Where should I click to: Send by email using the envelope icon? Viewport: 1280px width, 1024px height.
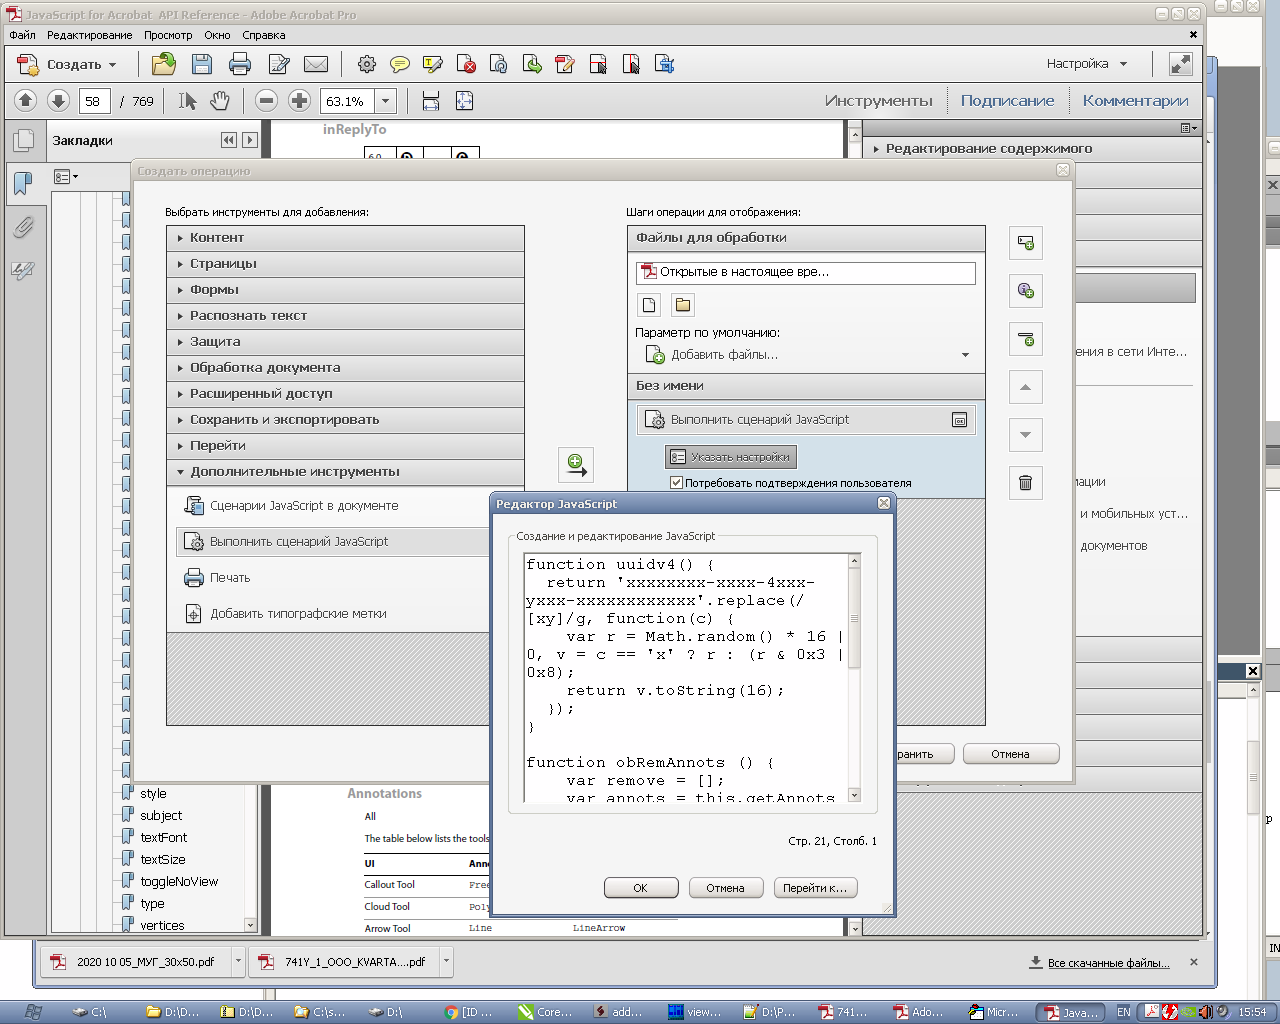click(x=316, y=64)
